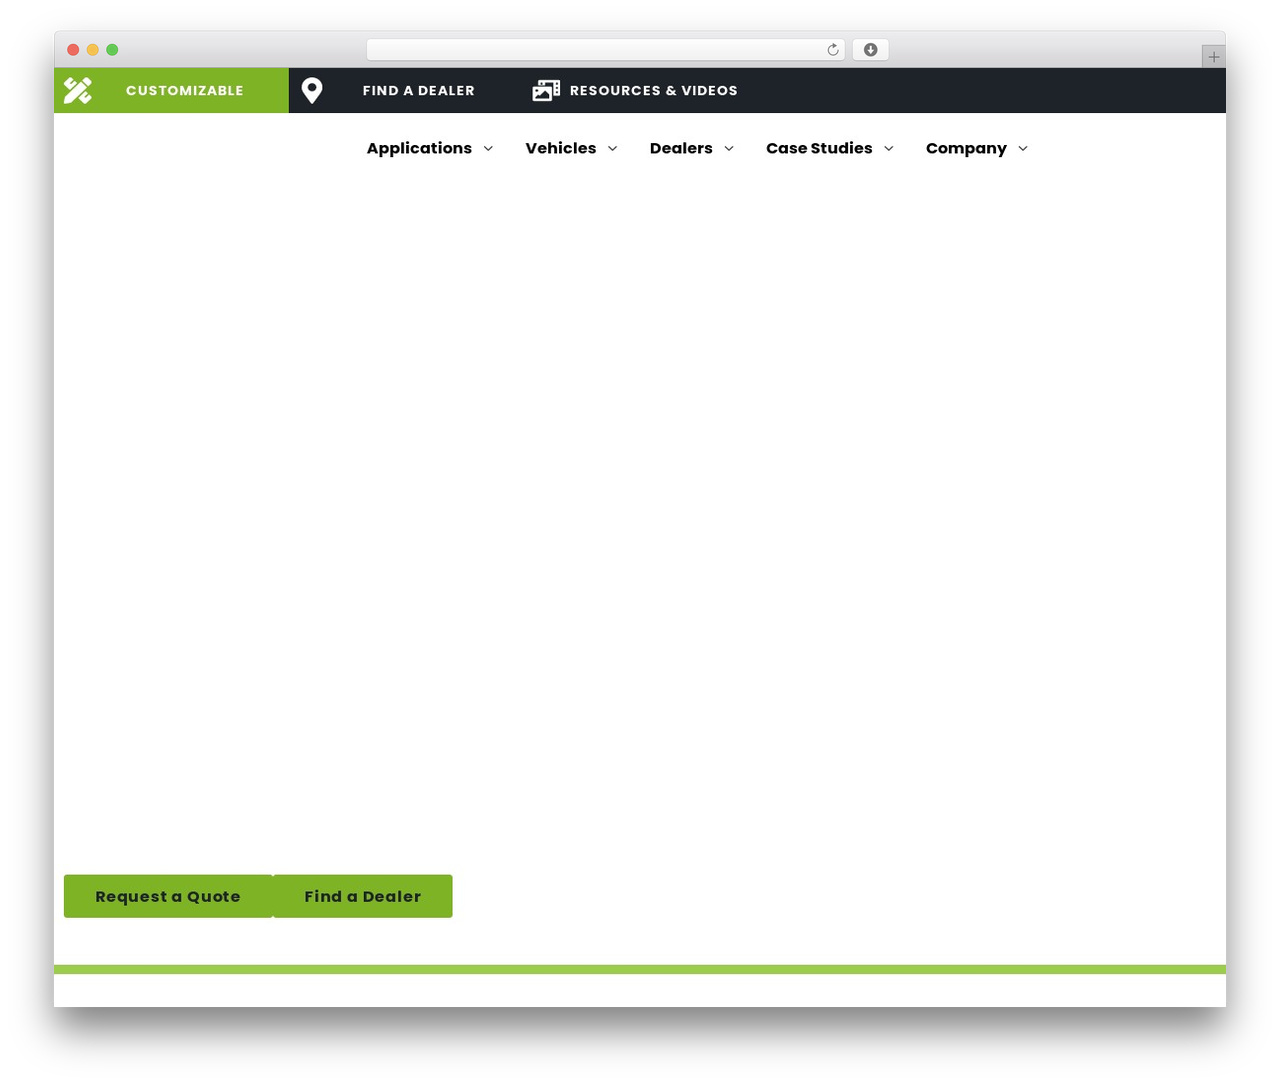Viewport: 1280px width, 1084px height.
Task: Click the Customizable pencil-ruler icon
Action: 78,90
